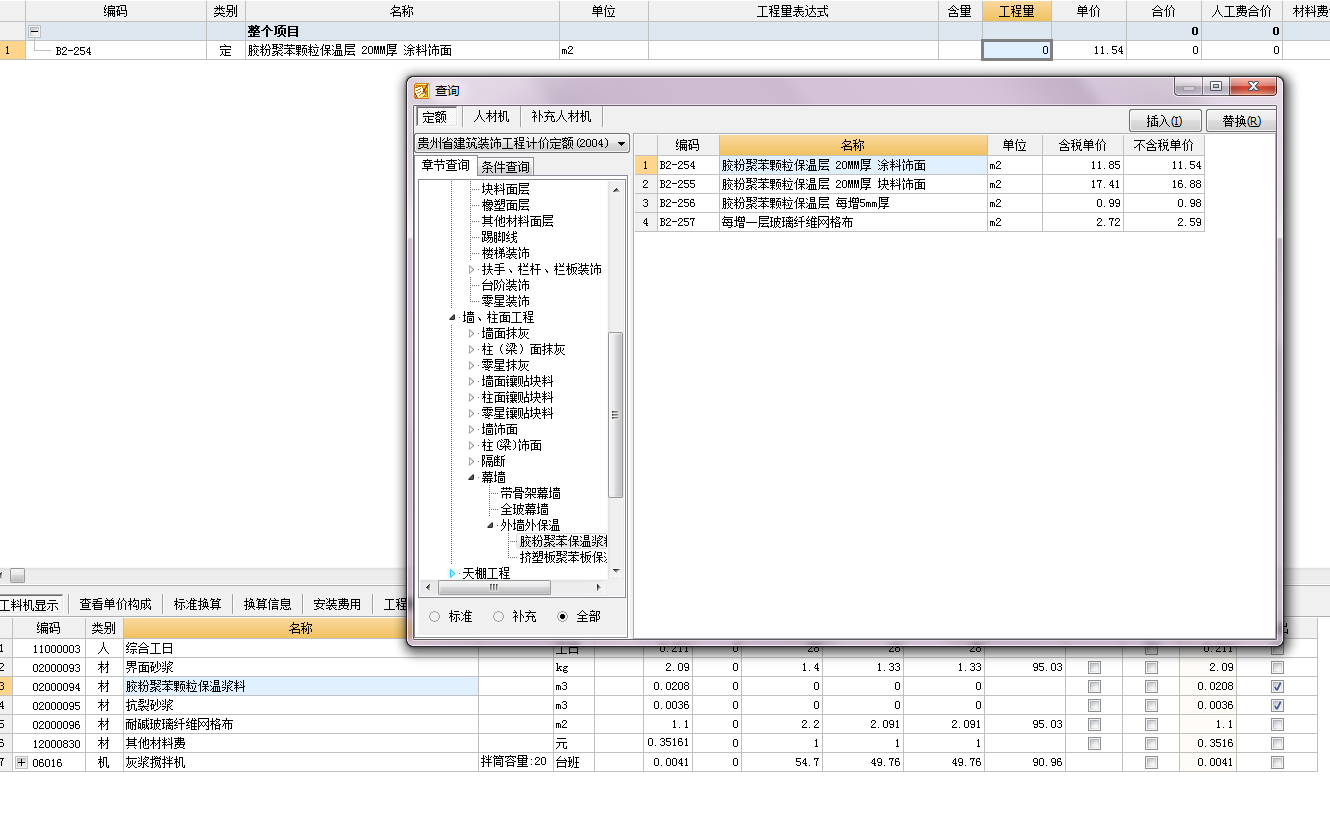1330x827 pixels.
Task: Uncheck the ticked checkbox in 胶粉聚苯颗粒保温浆料 row
Action: [1277, 686]
